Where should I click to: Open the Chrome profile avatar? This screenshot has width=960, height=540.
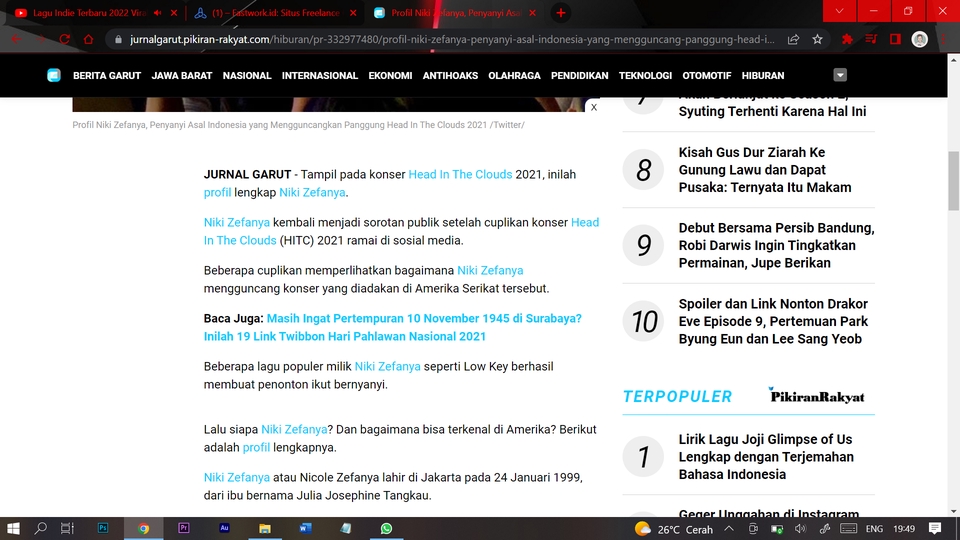click(920, 39)
